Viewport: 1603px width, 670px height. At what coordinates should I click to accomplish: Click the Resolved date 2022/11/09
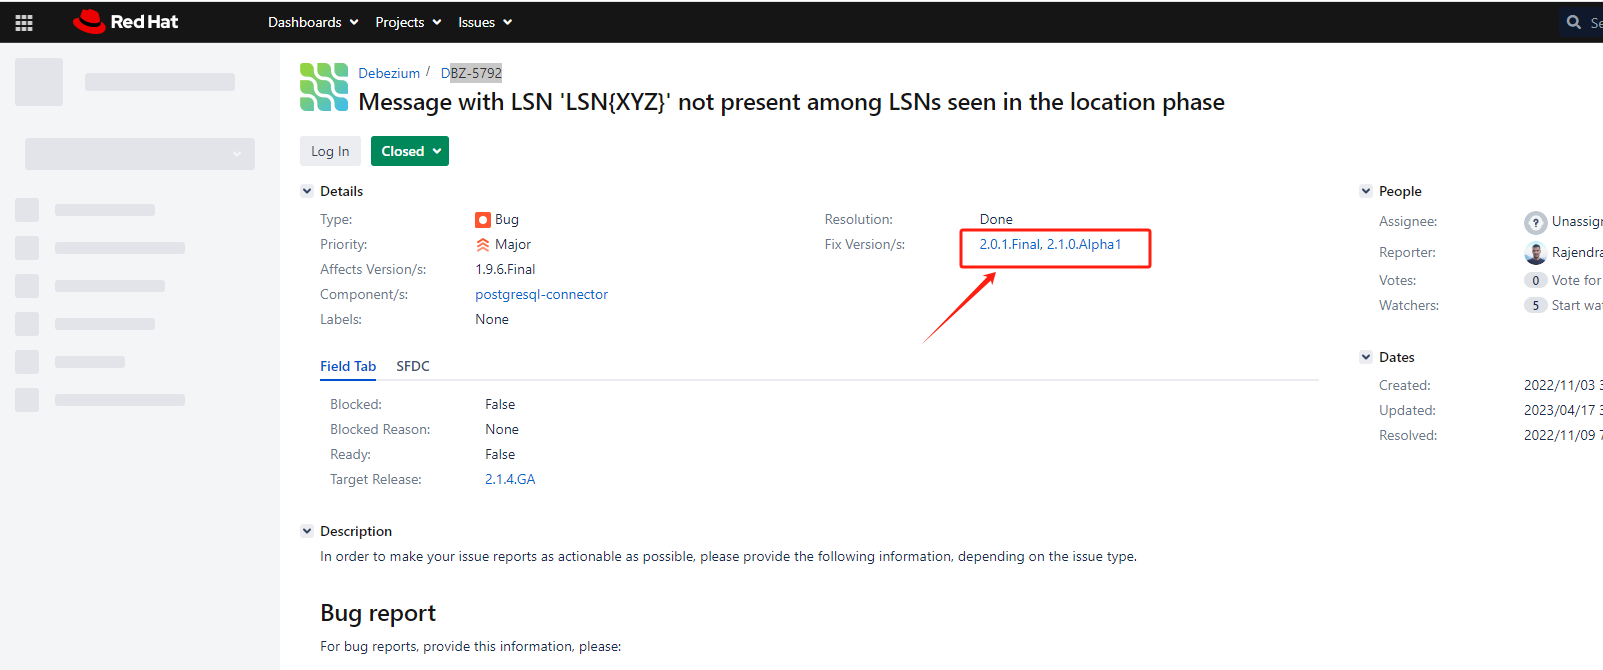1563,435
